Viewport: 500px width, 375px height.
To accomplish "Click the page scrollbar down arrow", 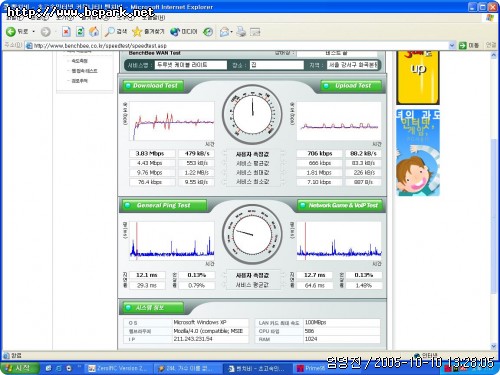I will click(494, 346).
